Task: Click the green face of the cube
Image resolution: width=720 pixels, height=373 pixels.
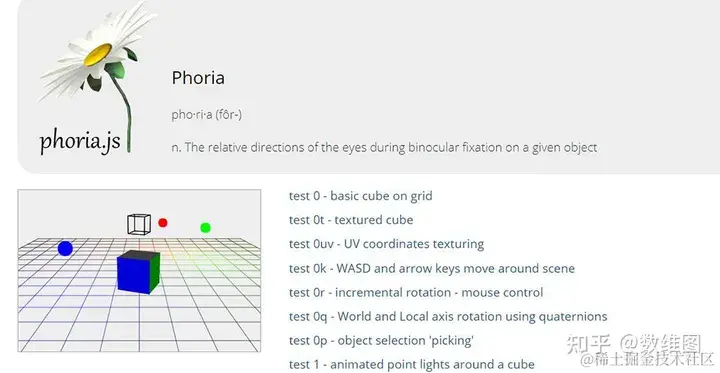Action: [x=155, y=273]
